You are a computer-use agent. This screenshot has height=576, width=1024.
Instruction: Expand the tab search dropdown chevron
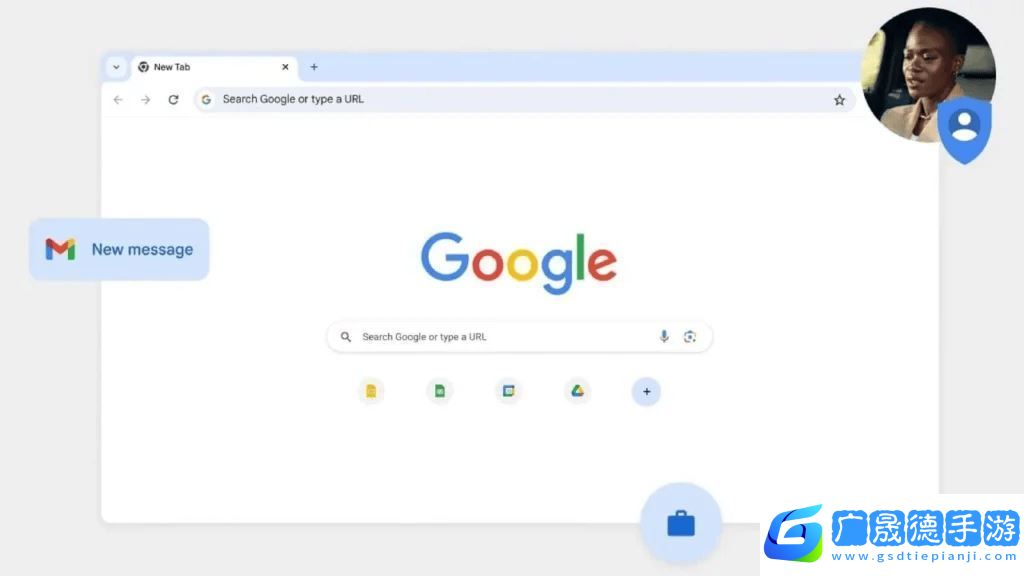(x=116, y=67)
